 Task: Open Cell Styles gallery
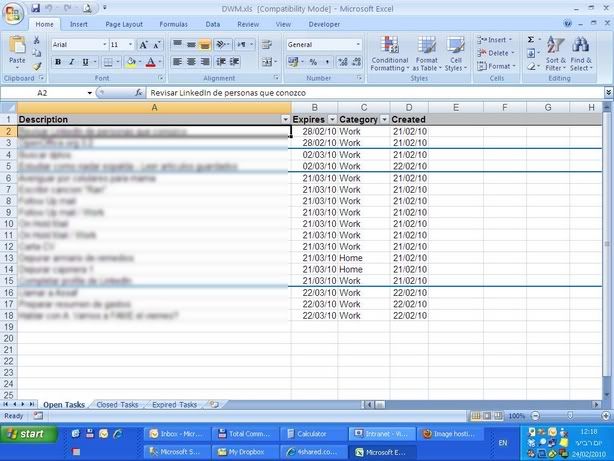pos(455,54)
